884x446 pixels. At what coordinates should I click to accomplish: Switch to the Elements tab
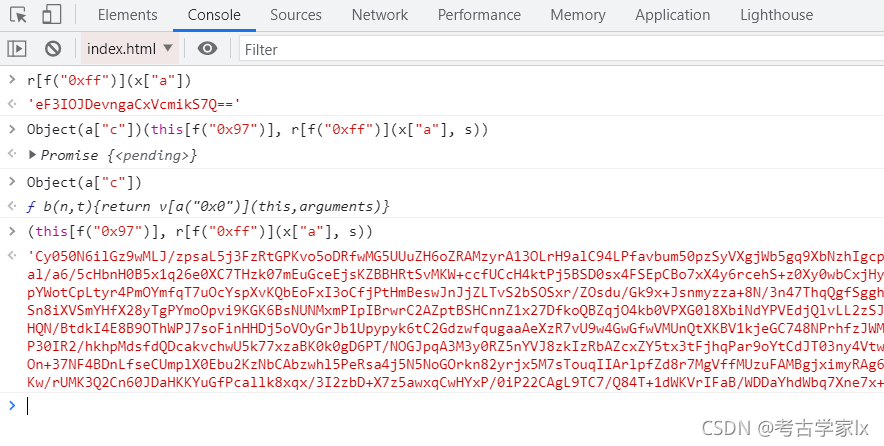(127, 15)
